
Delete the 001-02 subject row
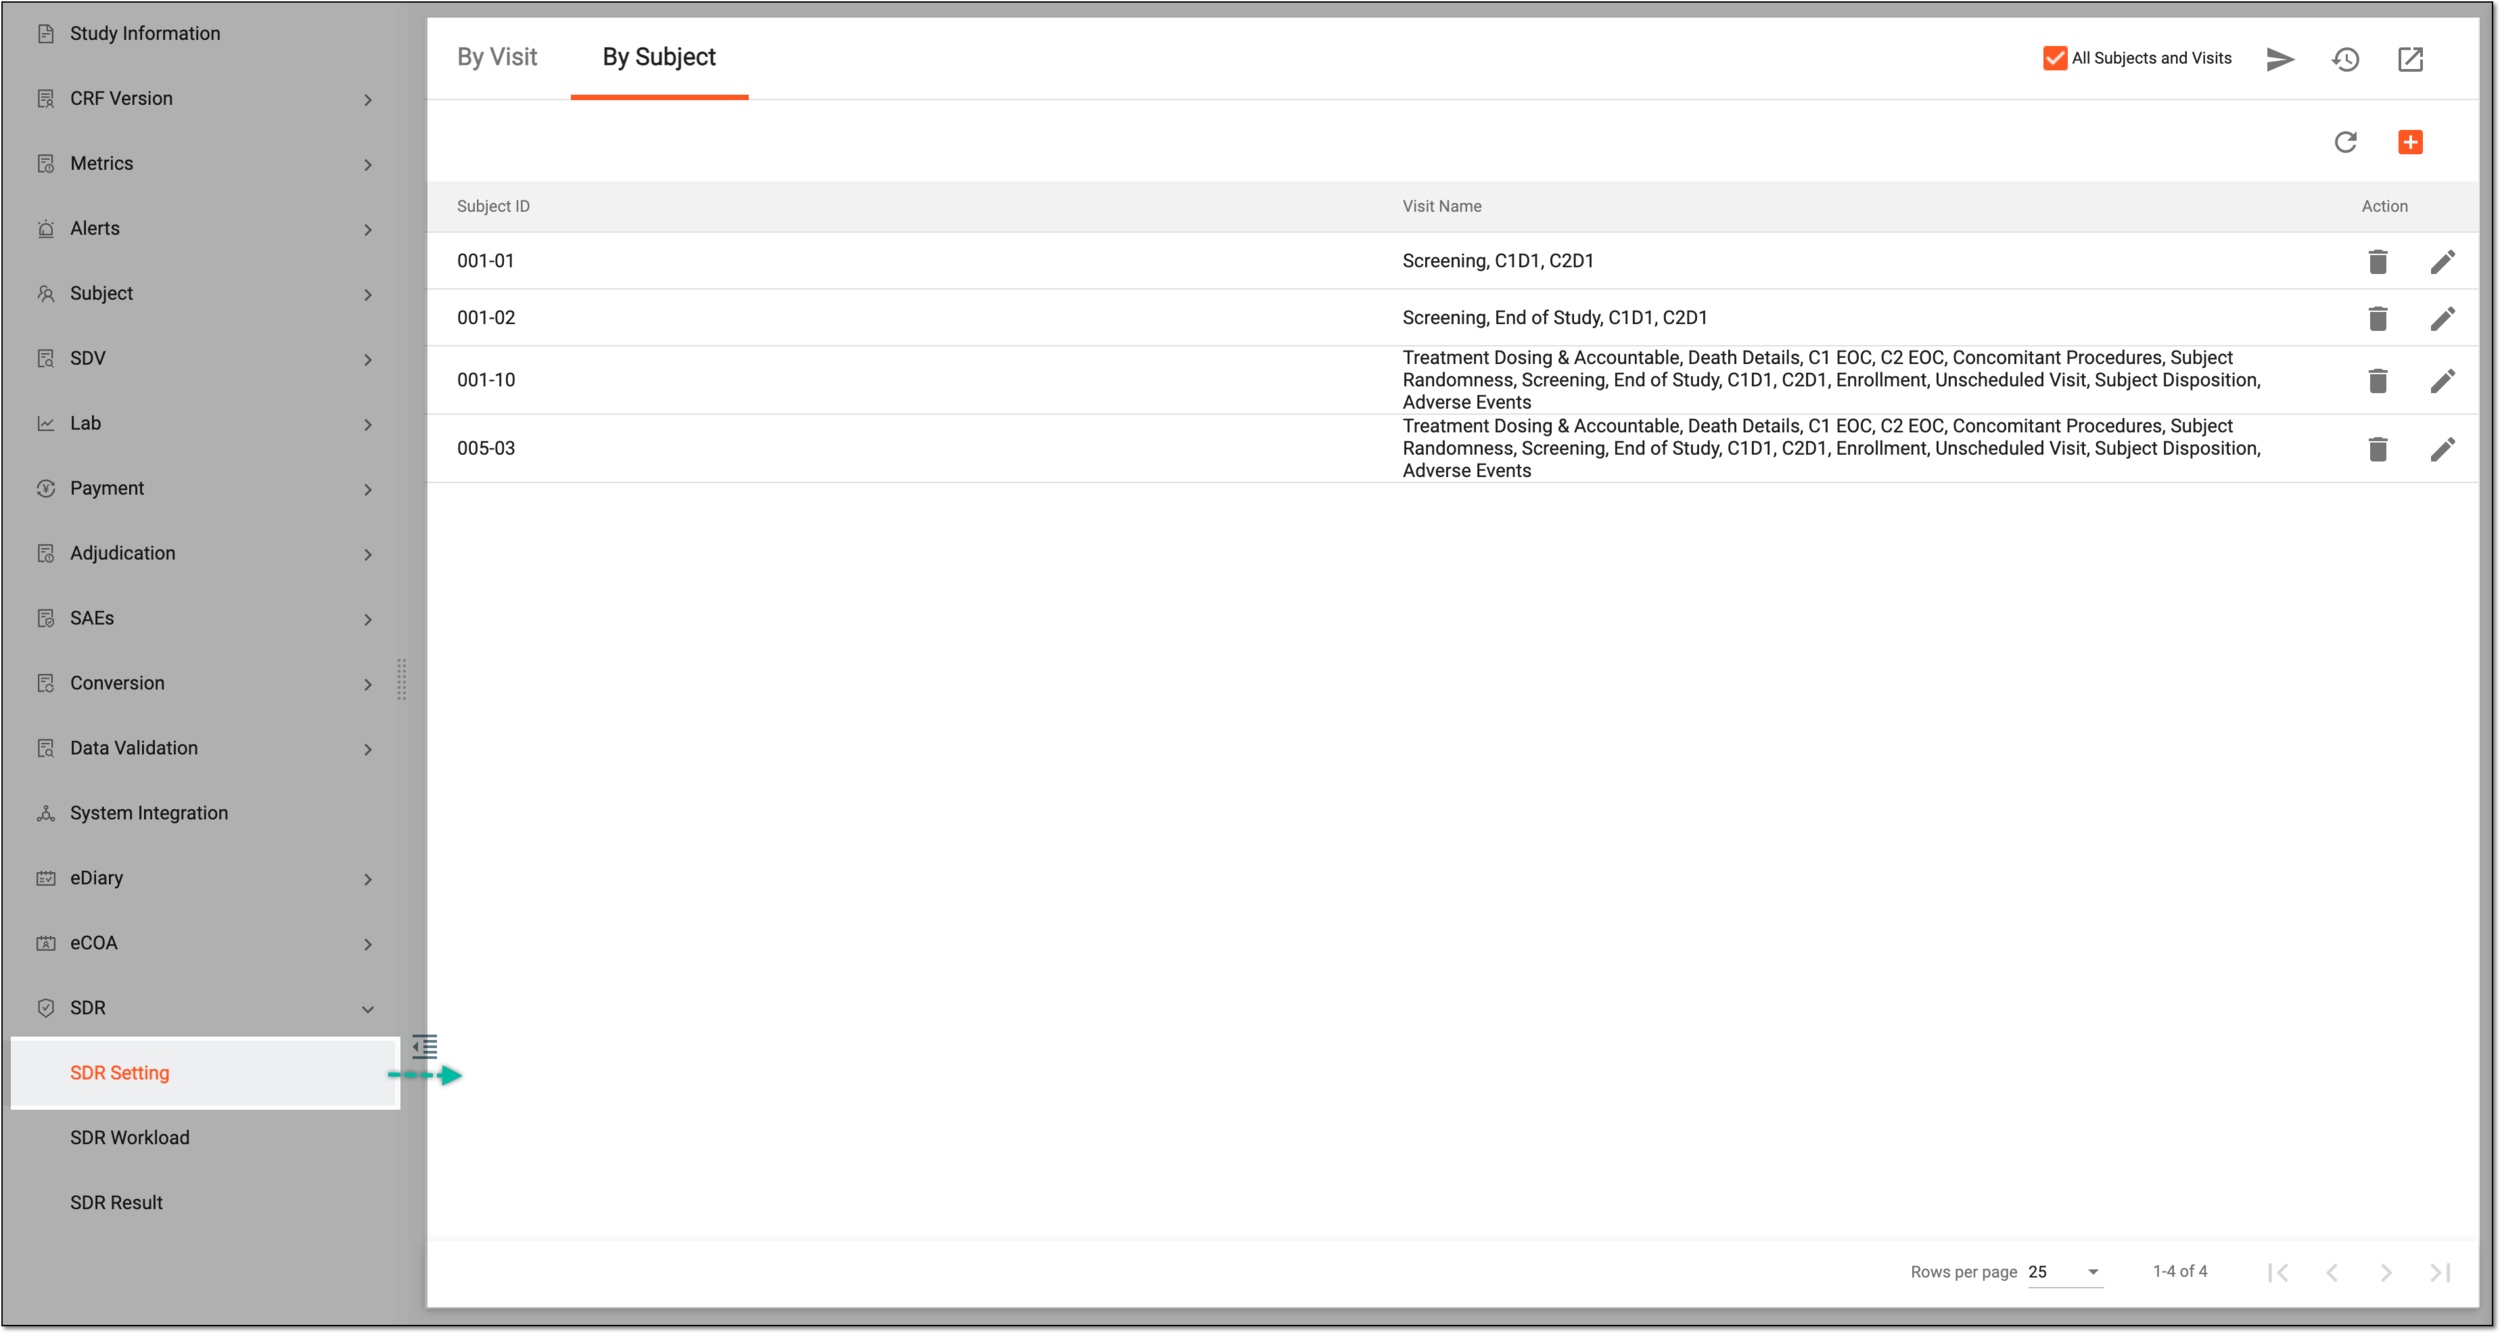pyautogui.click(x=2378, y=319)
